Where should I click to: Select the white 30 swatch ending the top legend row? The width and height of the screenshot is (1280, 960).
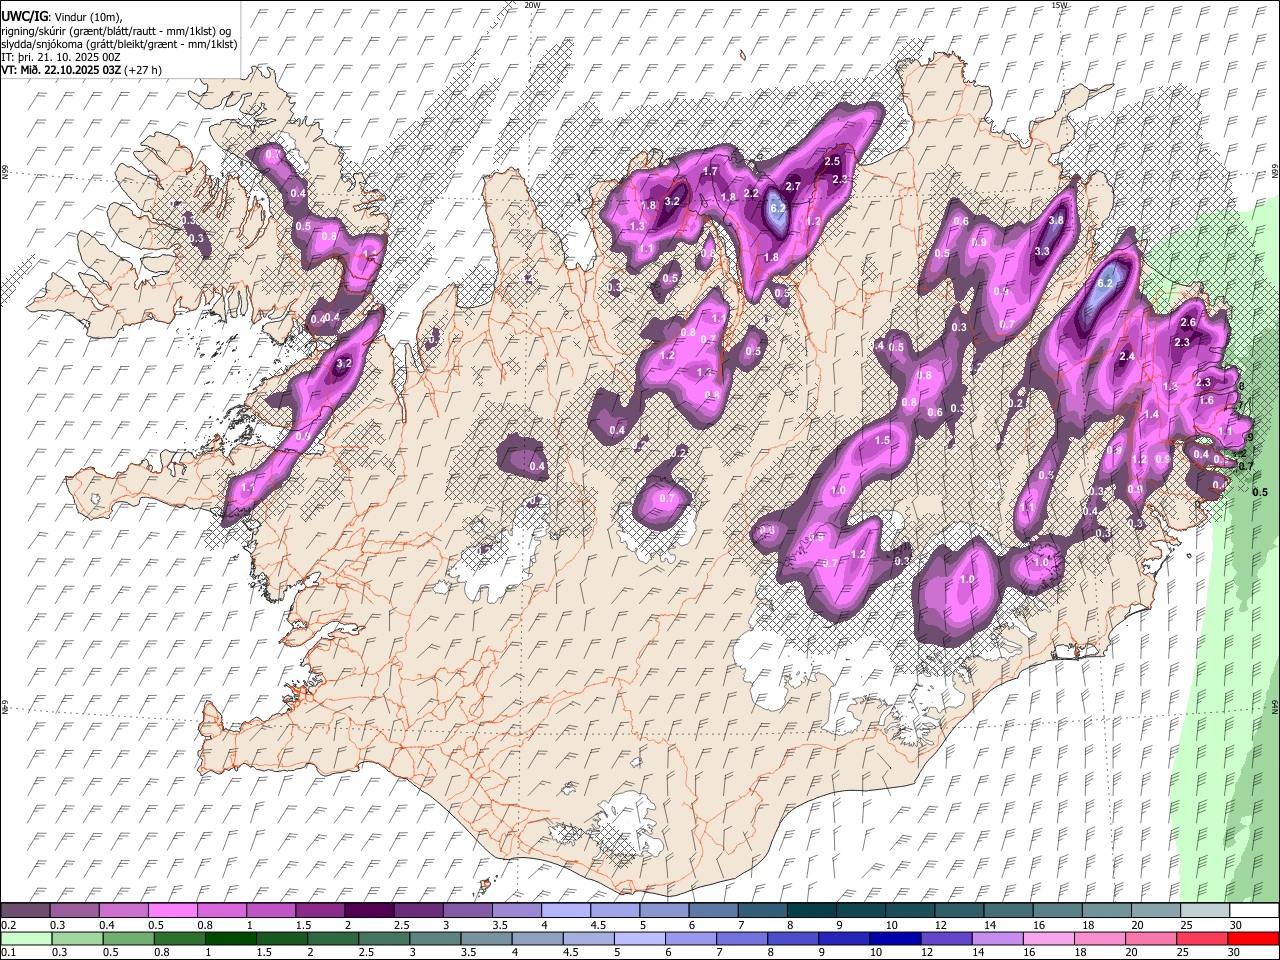coord(1253,910)
